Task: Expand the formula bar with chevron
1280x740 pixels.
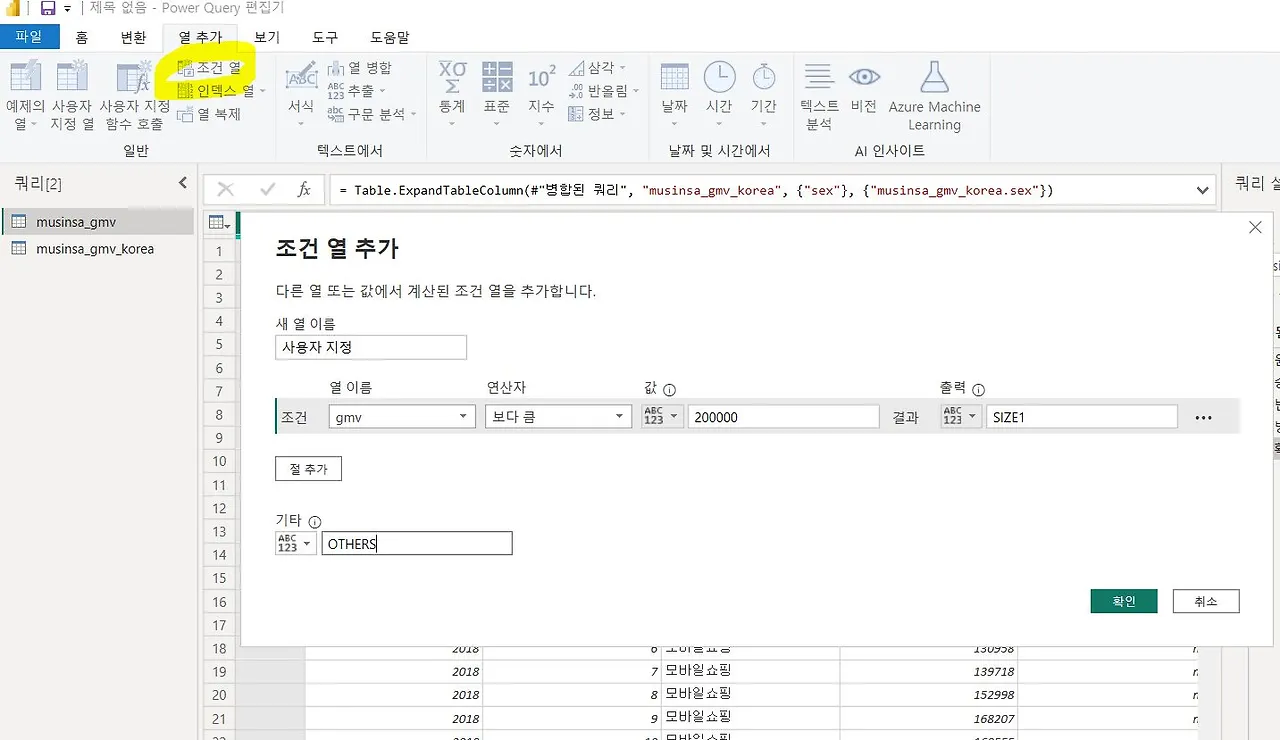Action: 1201,190
